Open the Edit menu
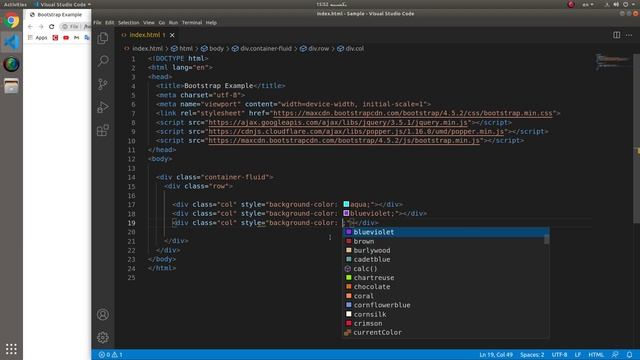 coord(109,22)
